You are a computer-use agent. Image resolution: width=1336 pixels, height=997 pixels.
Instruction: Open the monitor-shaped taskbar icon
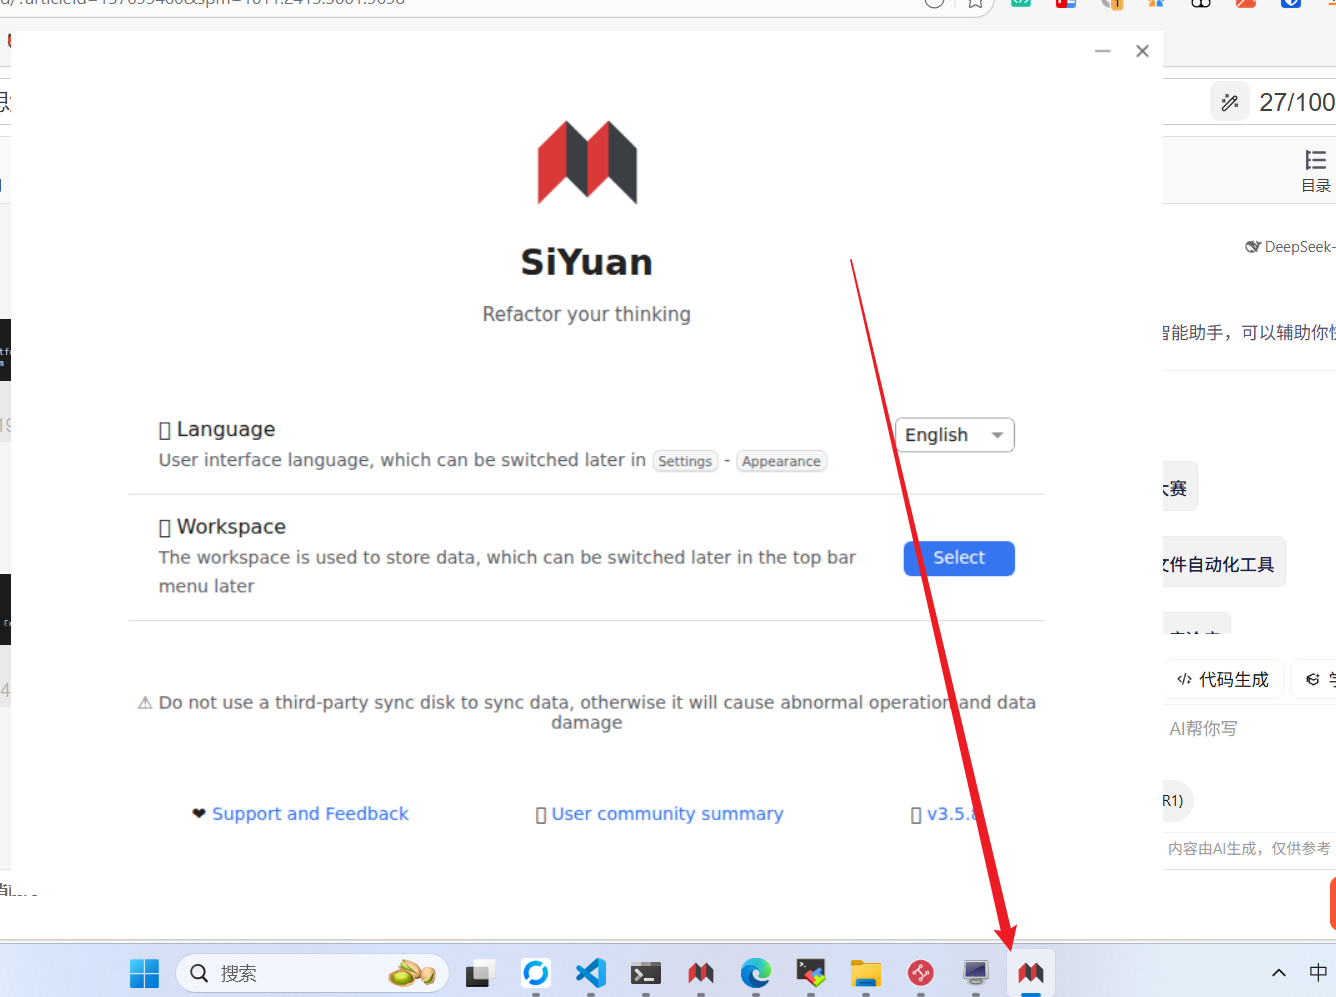pyautogui.click(x=976, y=973)
